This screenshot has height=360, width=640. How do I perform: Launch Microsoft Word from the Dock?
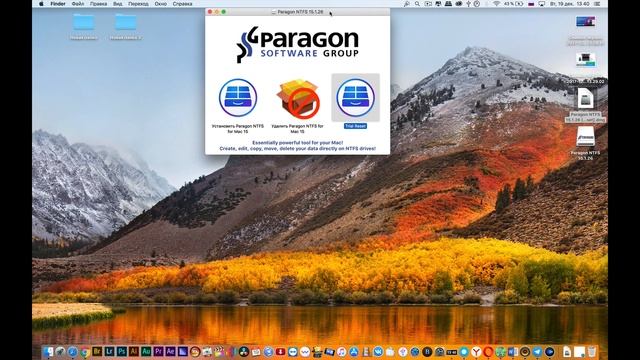[x=512, y=351]
